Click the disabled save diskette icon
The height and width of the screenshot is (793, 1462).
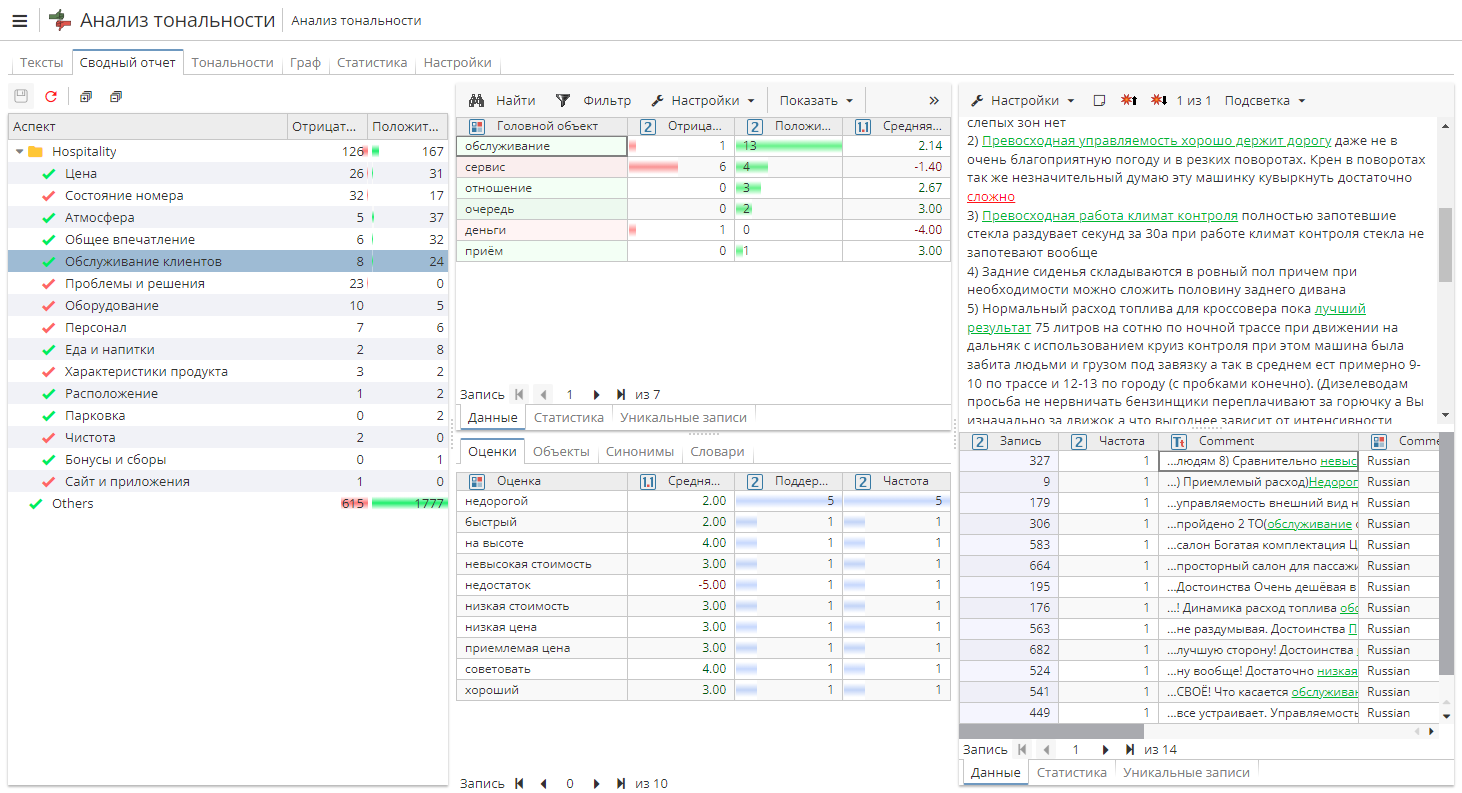click(x=21, y=97)
